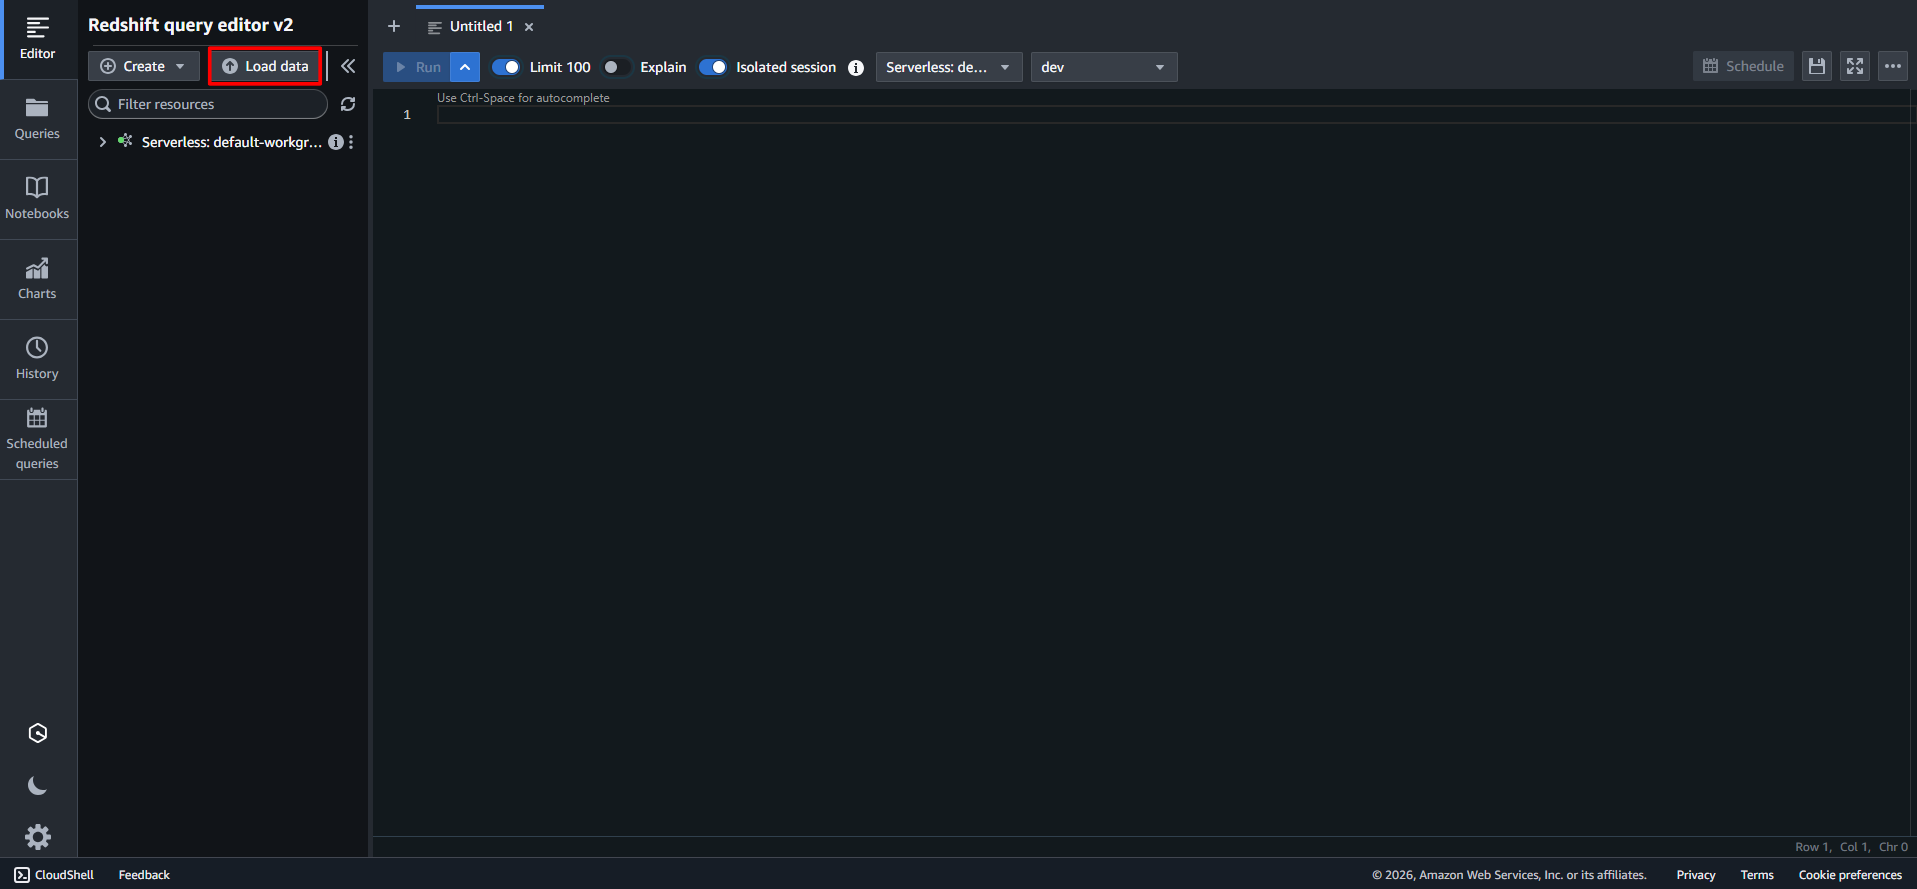The image size is (1917, 889).
Task: Open the Queries folder in sidebar
Action: coord(37,119)
